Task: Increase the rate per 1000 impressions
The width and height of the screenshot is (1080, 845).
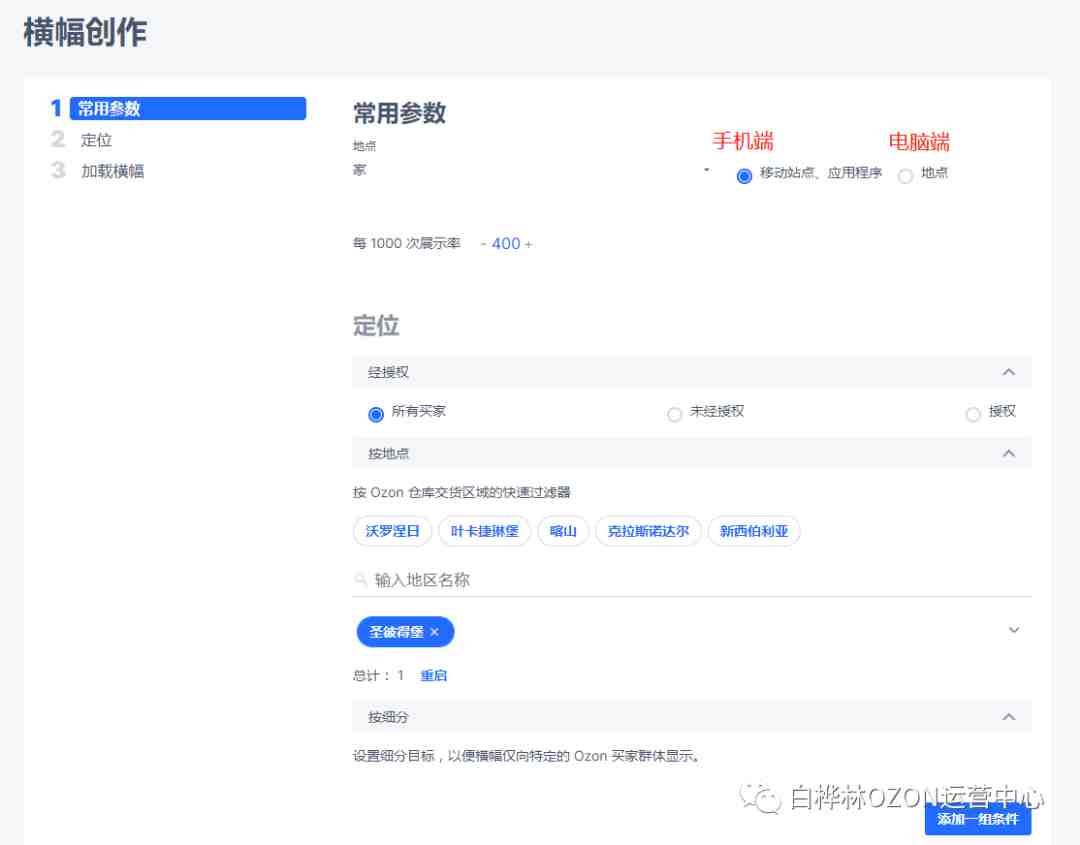Action: pos(528,244)
